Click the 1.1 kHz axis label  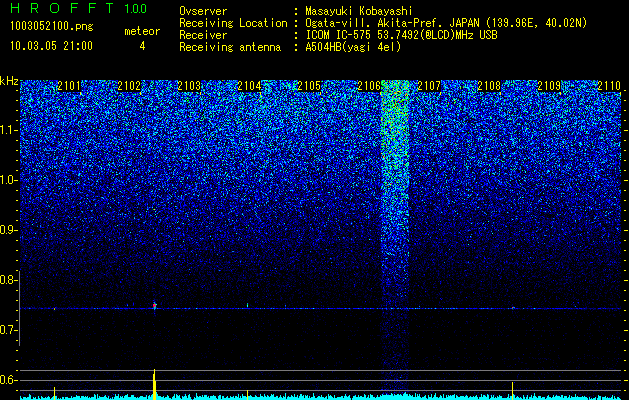coord(8,130)
